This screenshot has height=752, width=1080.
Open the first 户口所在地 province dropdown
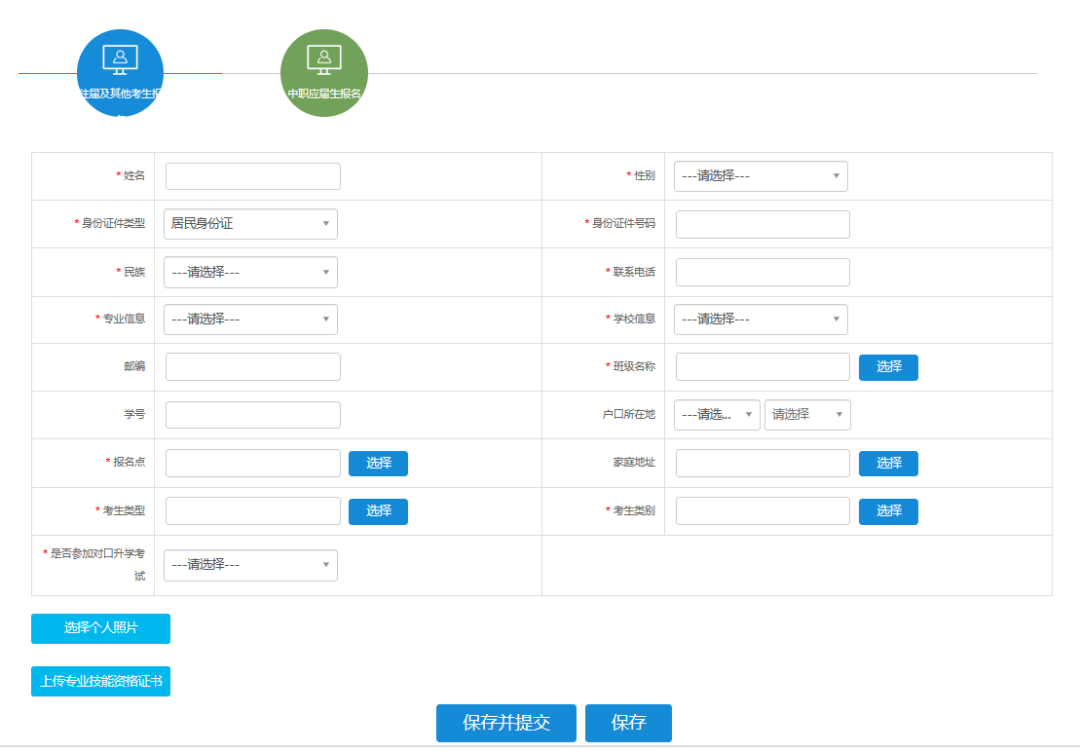click(716, 415)
